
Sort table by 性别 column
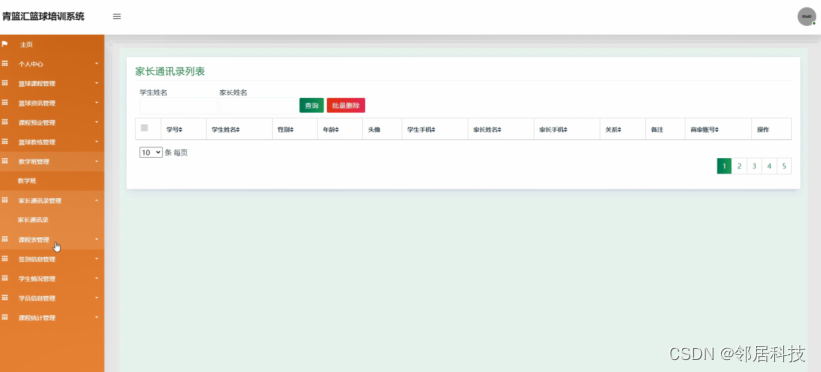pos(292,129)
